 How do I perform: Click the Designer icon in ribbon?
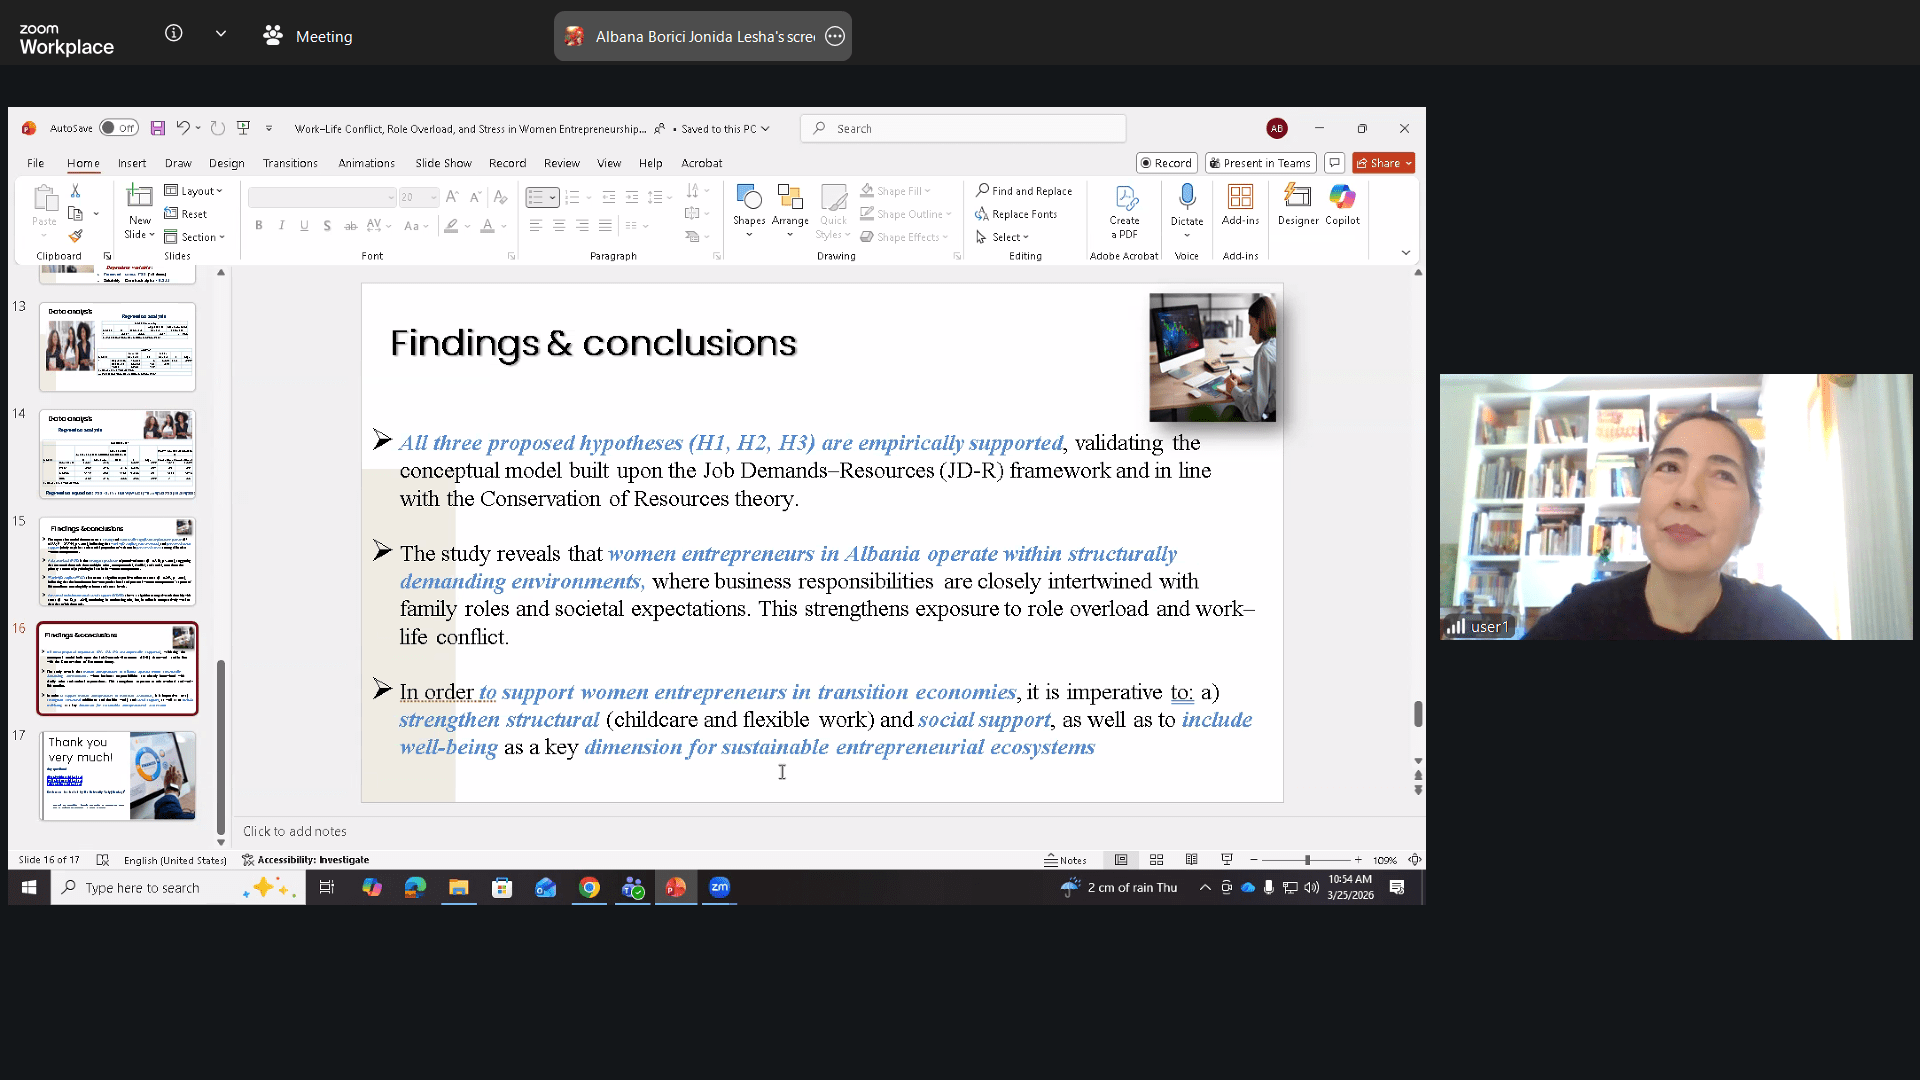click(1297, 197)
